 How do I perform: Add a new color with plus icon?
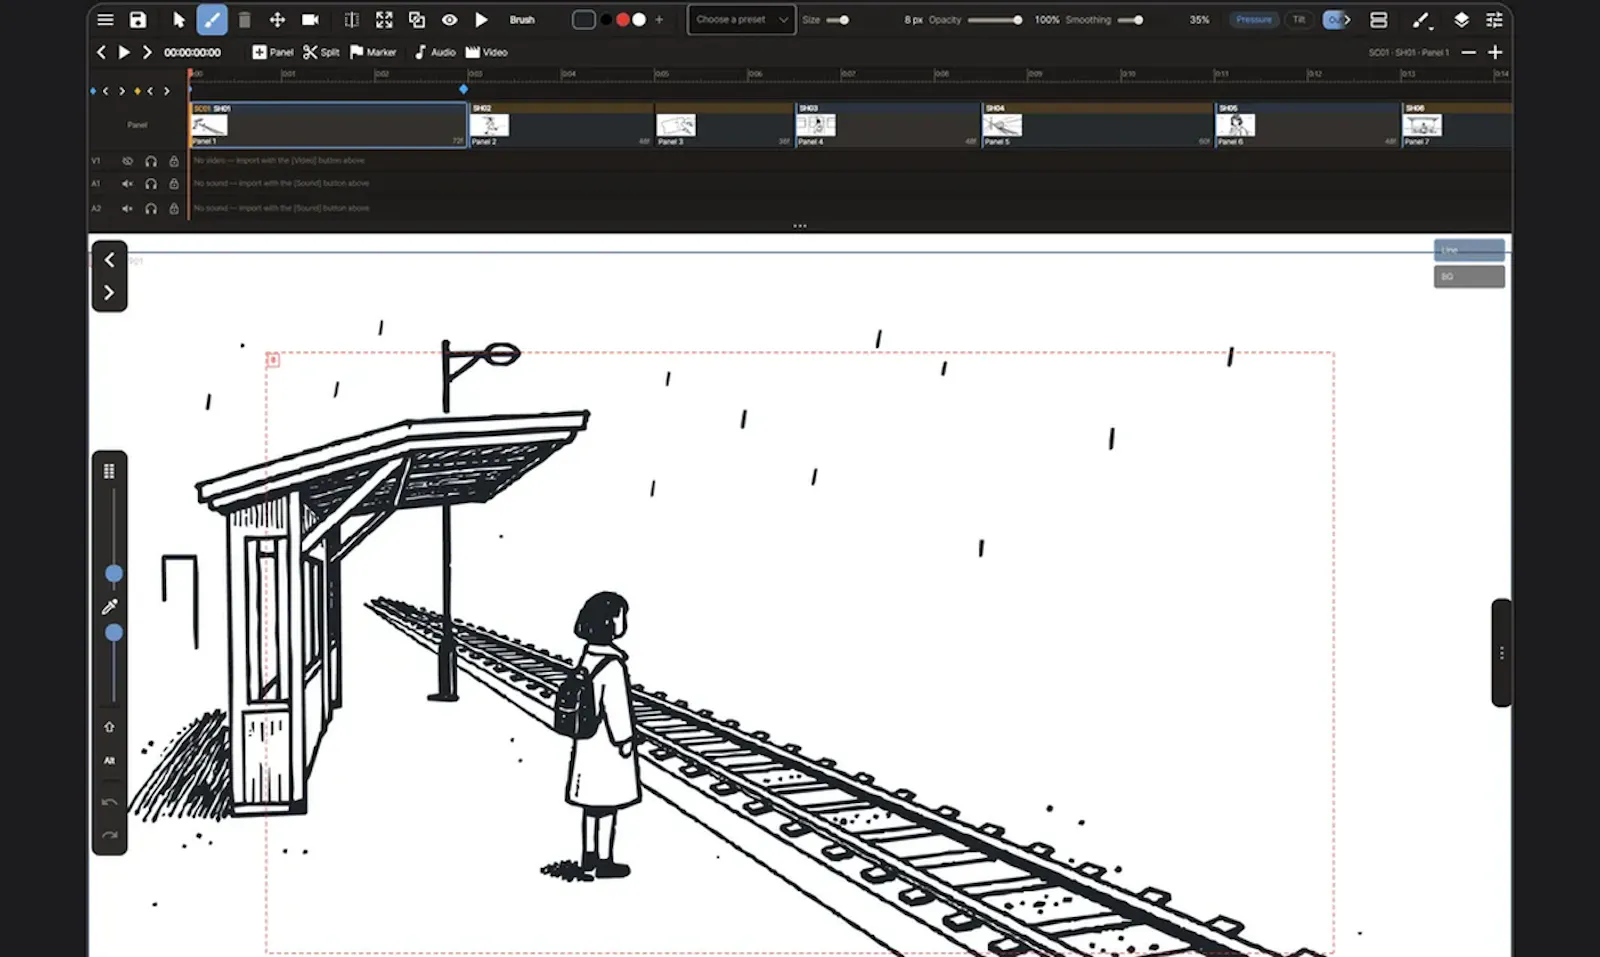click(659, 19)
